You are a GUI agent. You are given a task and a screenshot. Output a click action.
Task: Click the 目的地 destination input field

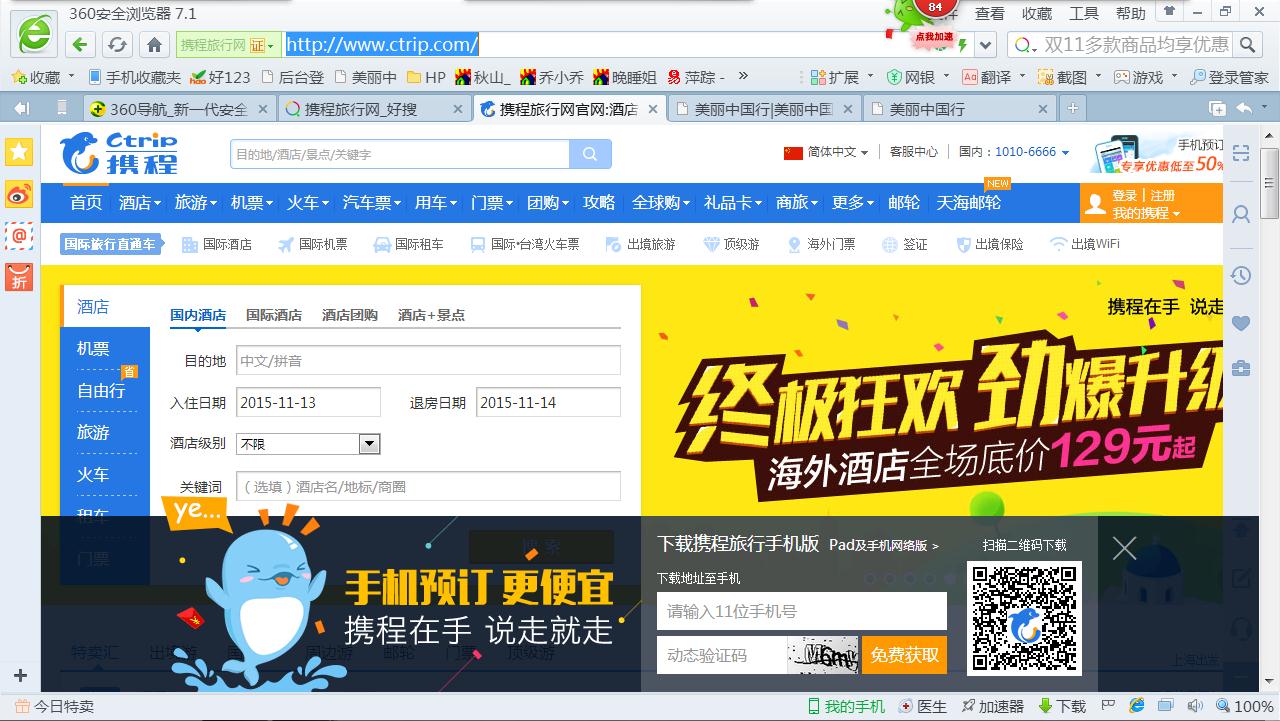(x=428, y=360)
